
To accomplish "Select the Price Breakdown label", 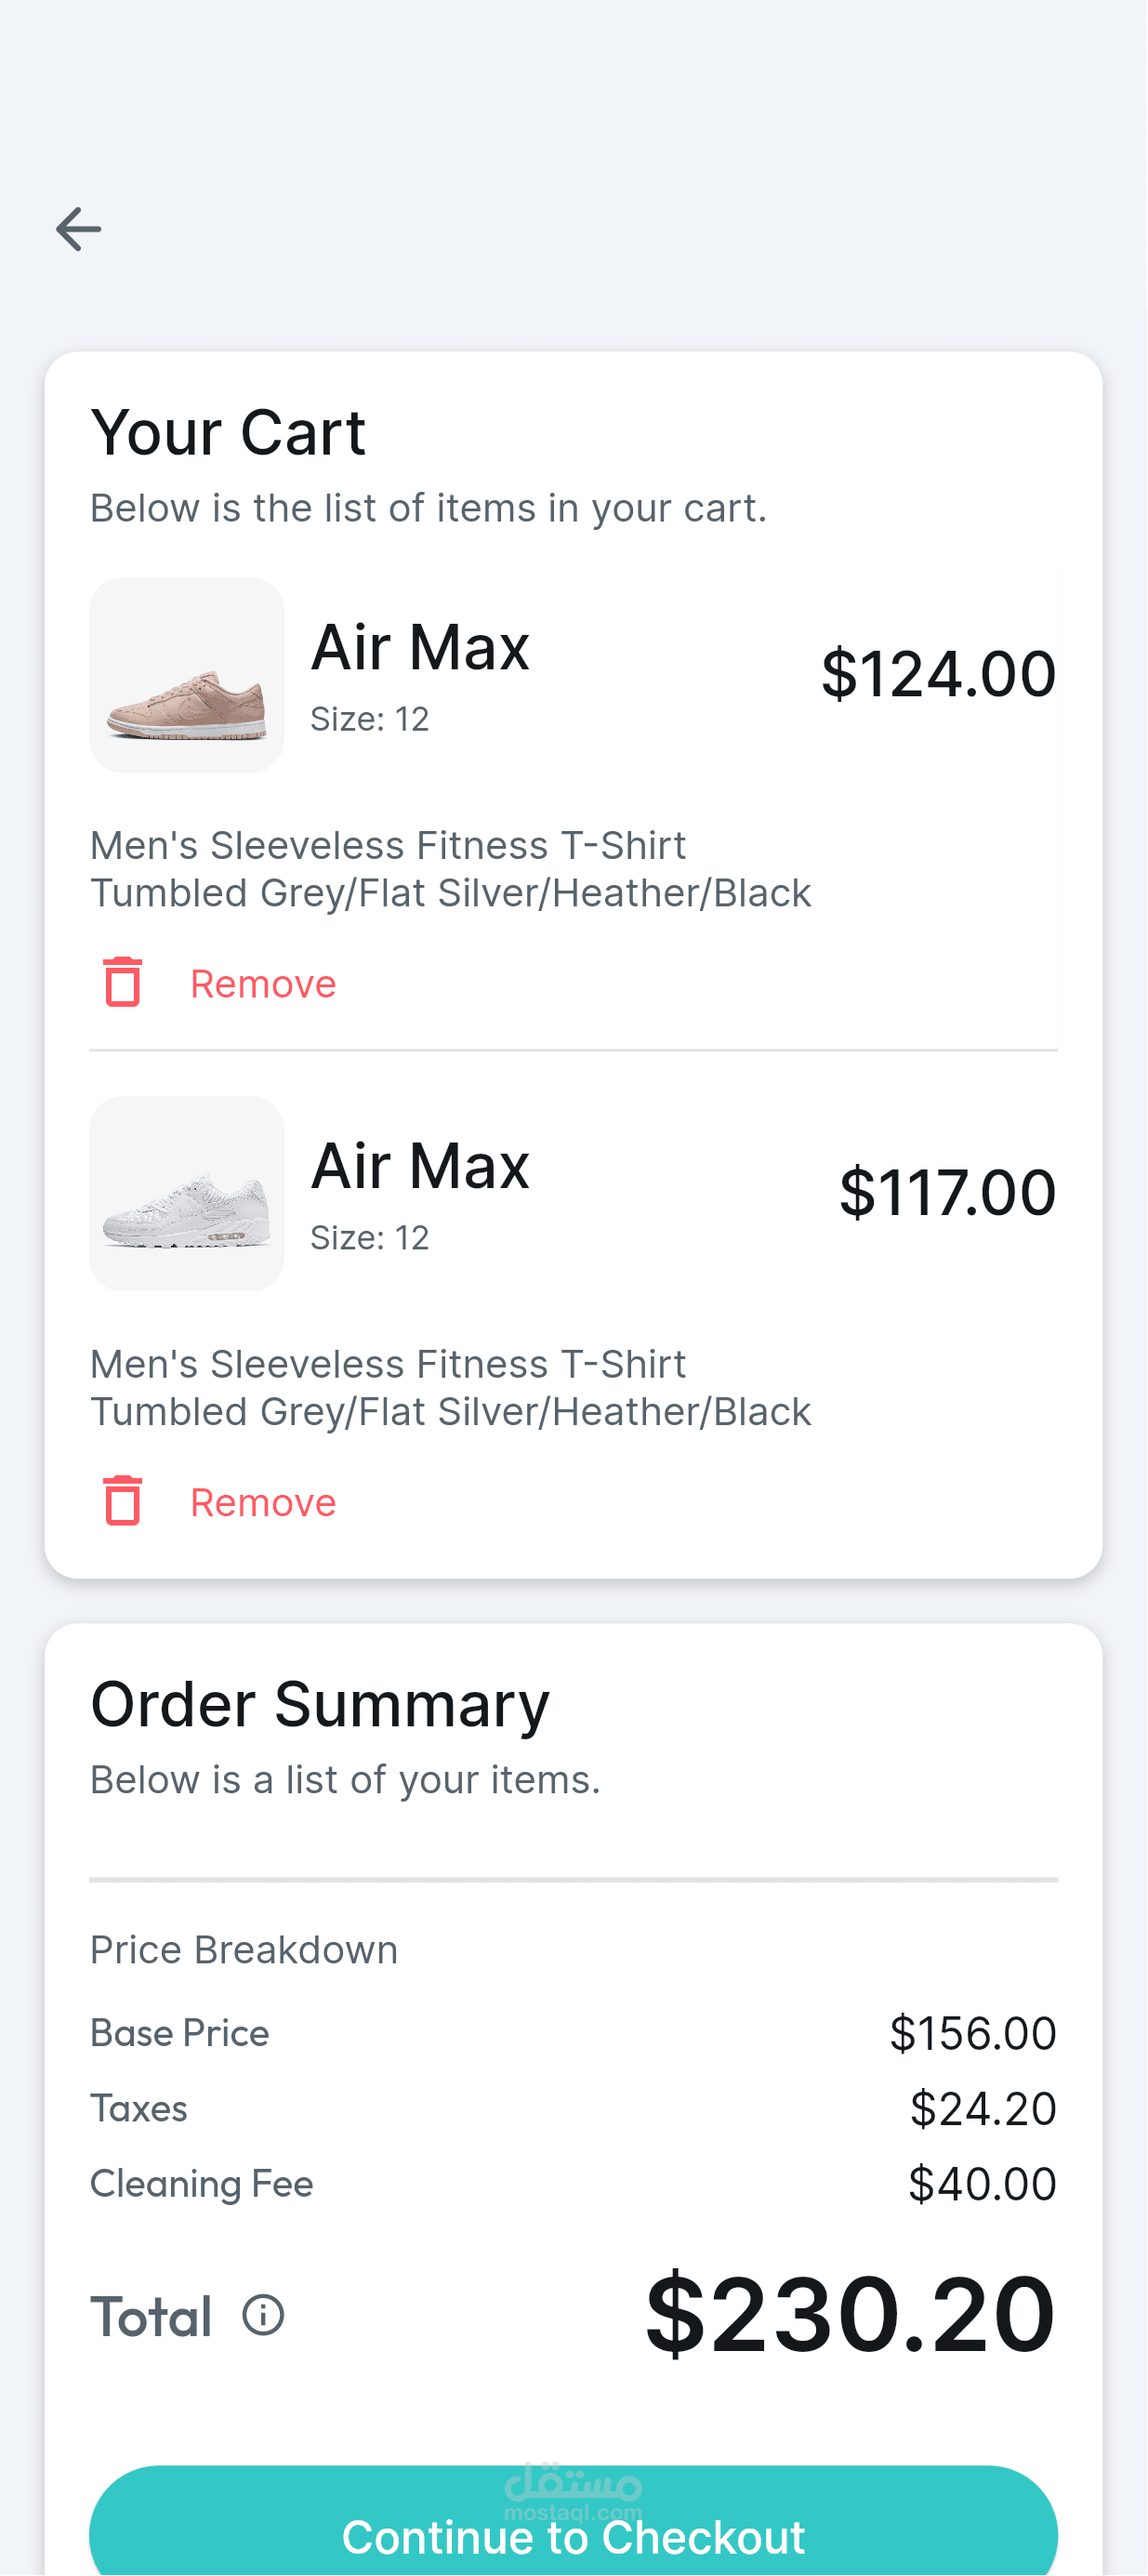I will [x=244, y=1950].
